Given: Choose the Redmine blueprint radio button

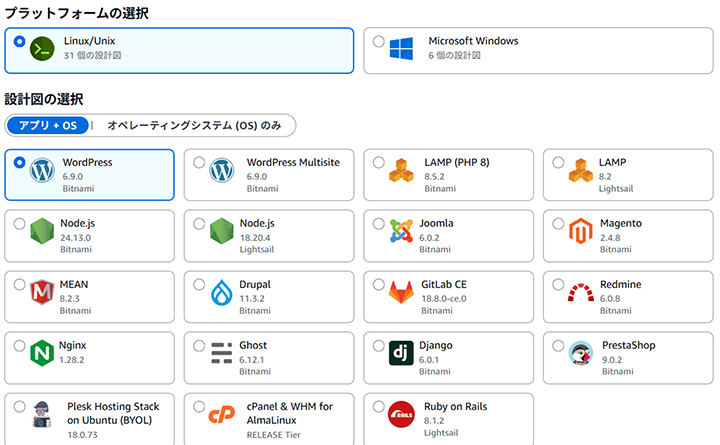Looking at the screenshot, I should click(x=558, y=285).
